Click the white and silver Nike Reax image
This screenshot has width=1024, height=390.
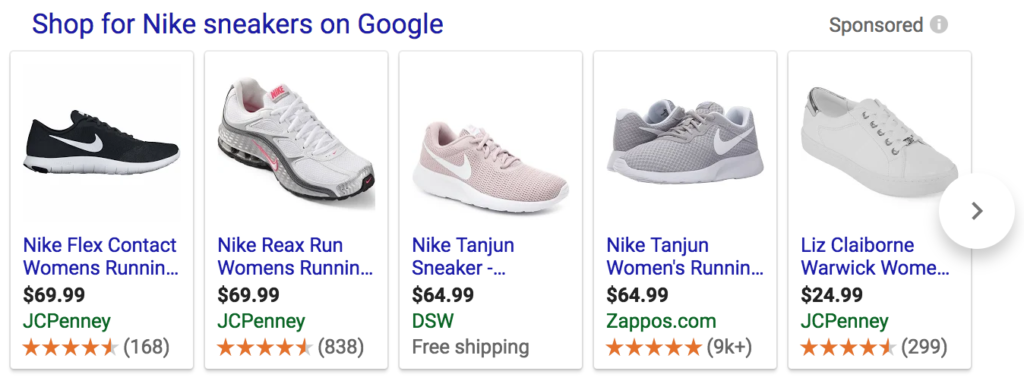pyautogui.click(x=296, y=144)
